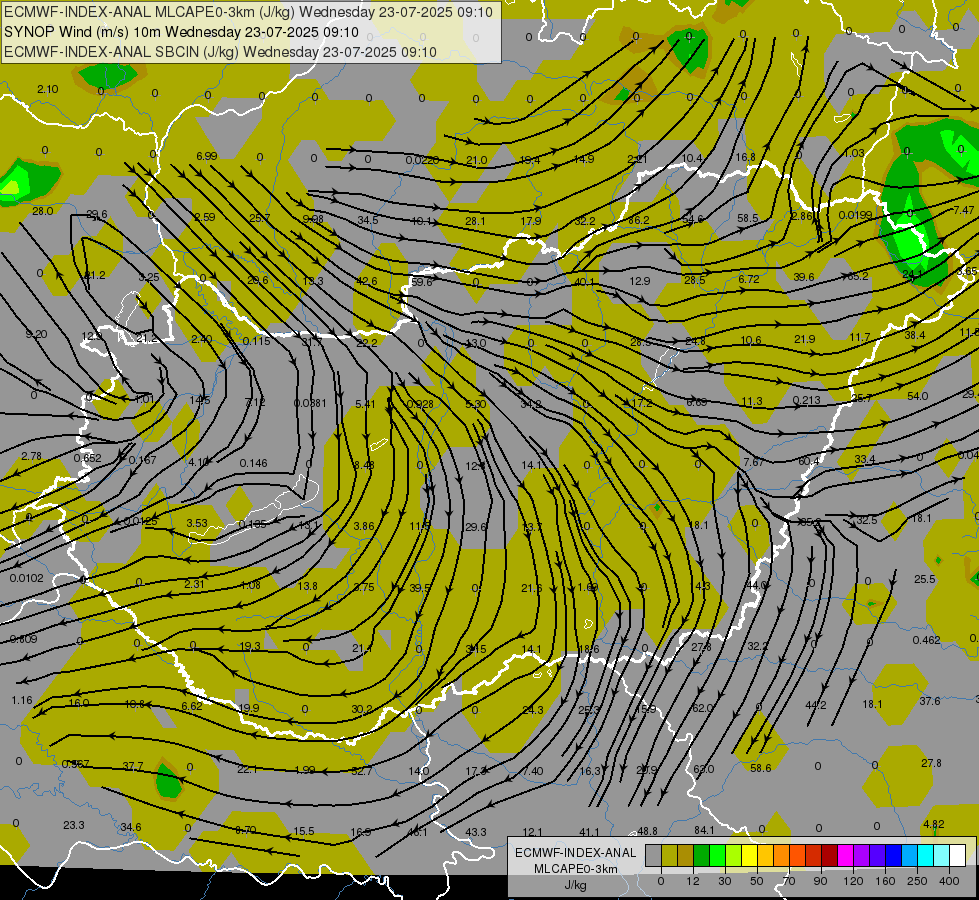The height and width of the screenshot is (900, 979).
Task: Click the map value '38.4'
Action: [x=915, y=335]
